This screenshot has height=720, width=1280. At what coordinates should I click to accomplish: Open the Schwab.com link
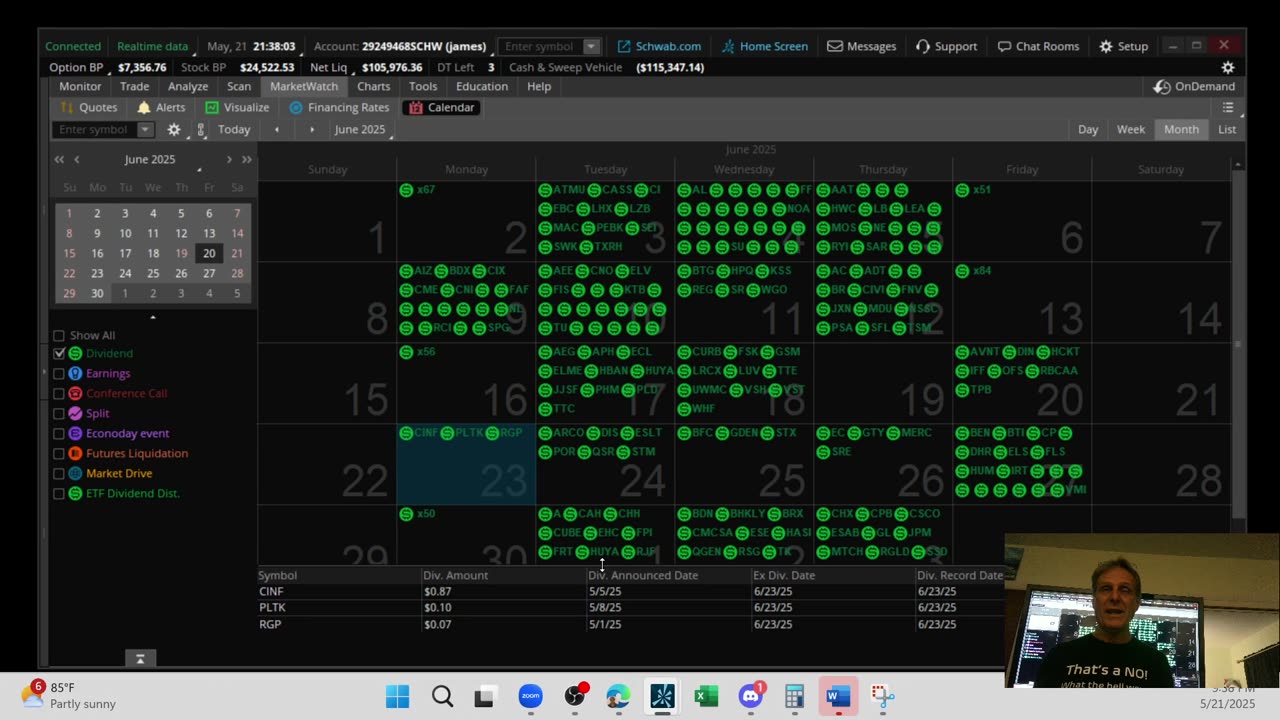tap(659, 46)
